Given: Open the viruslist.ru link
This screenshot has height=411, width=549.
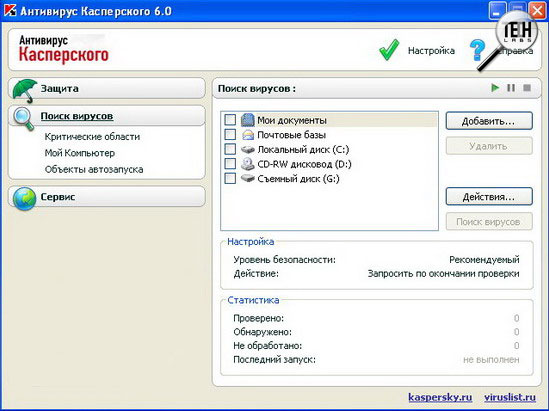Looking at the screenshot, I should [x=510, y=397].
